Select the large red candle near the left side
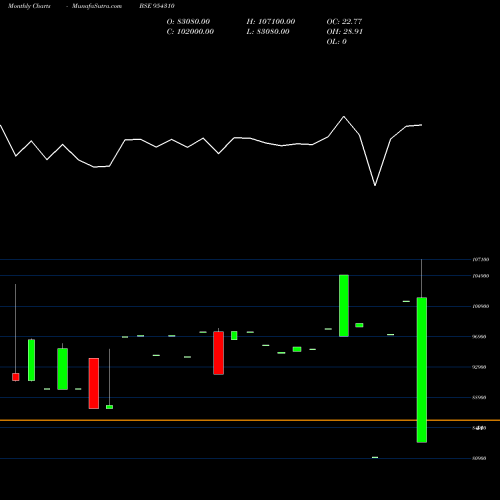 tap(94, 383)
